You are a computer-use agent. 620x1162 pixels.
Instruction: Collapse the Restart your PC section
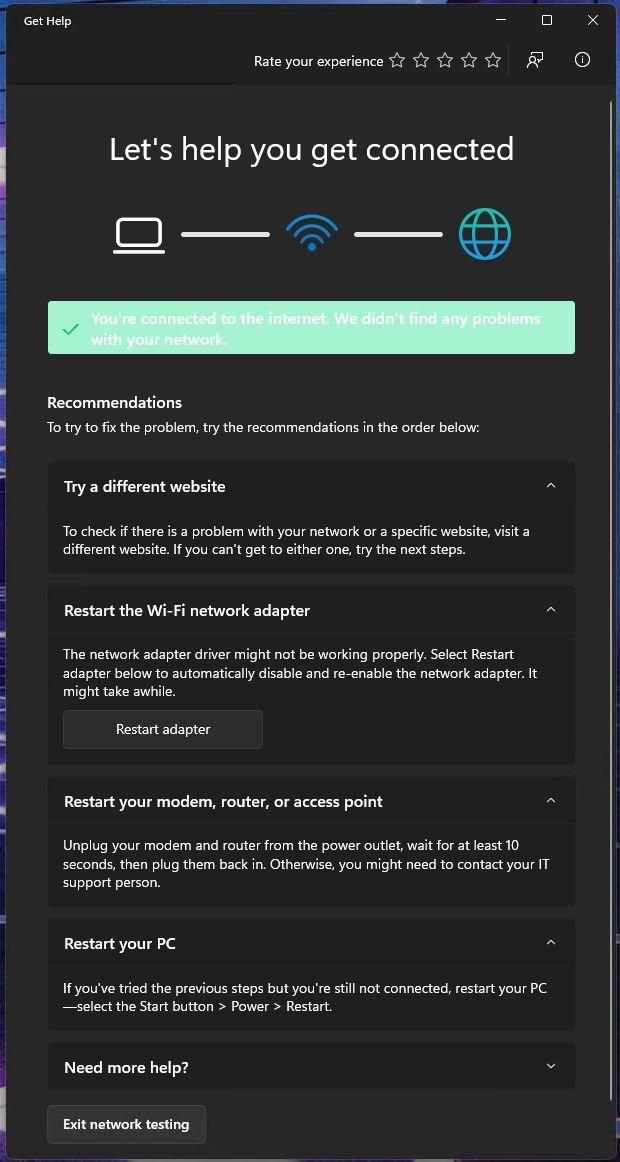pyautogui.click(x=550, y=942)
